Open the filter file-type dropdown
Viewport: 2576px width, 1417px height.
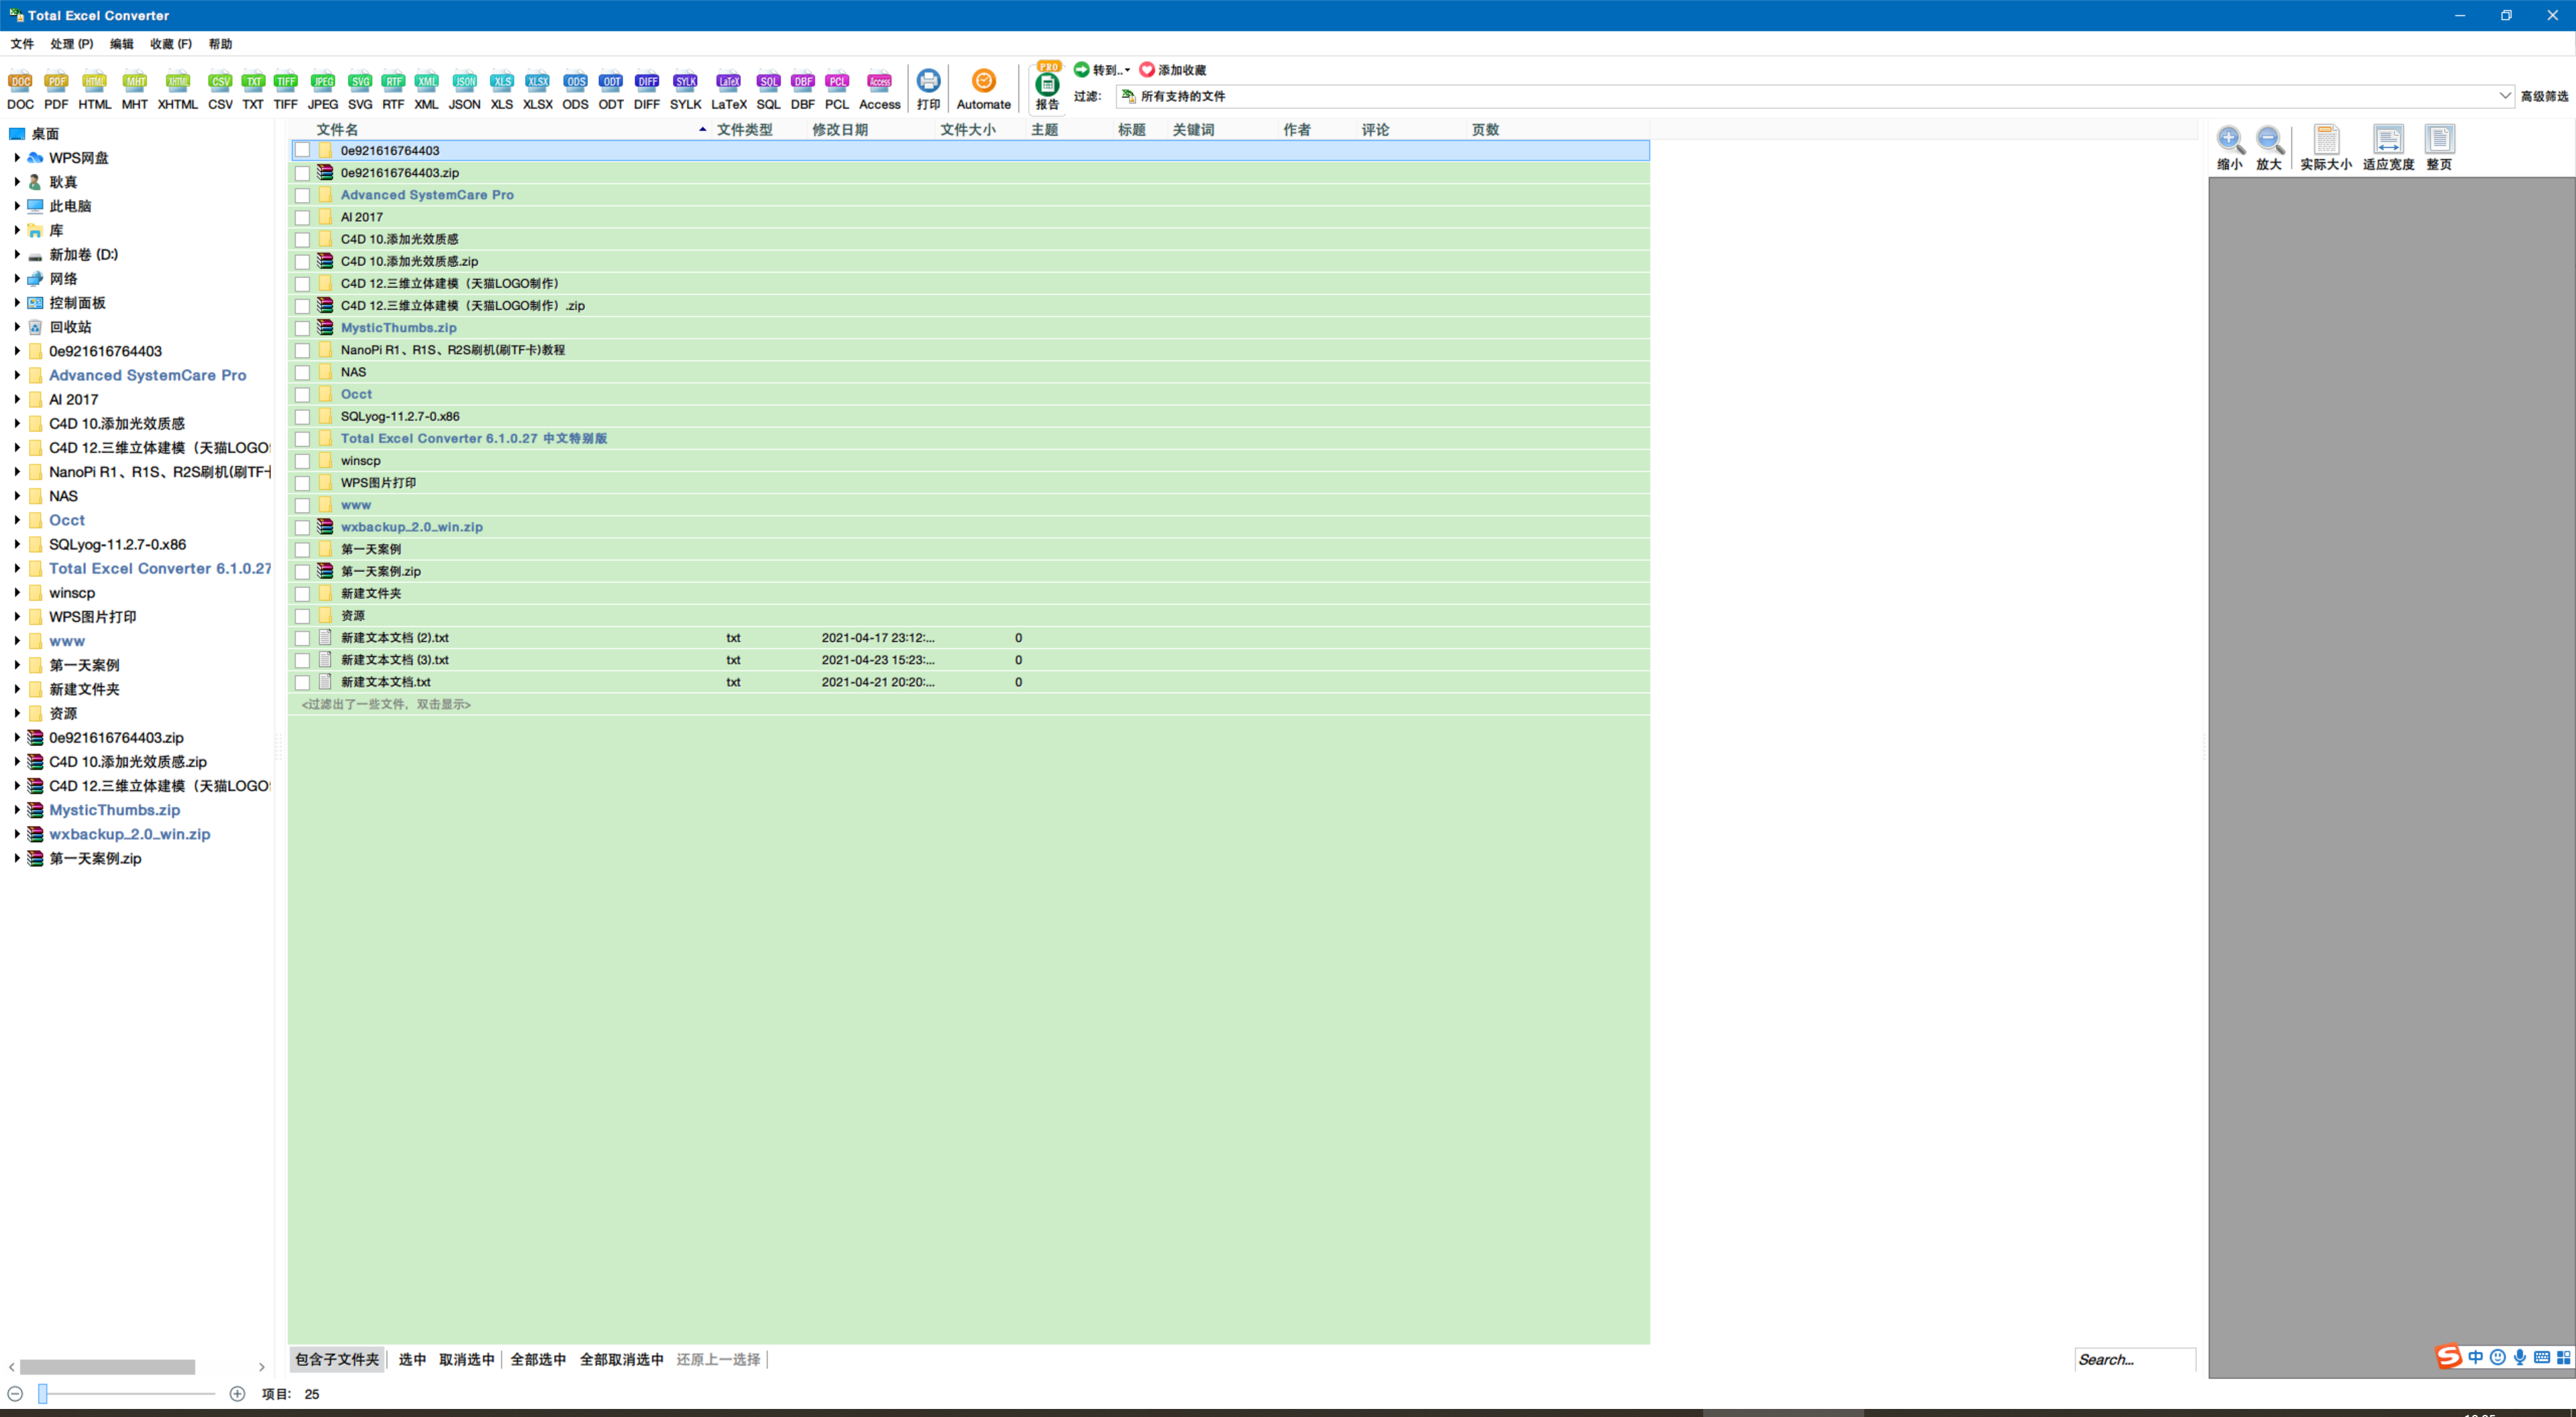pos(2504,96)
